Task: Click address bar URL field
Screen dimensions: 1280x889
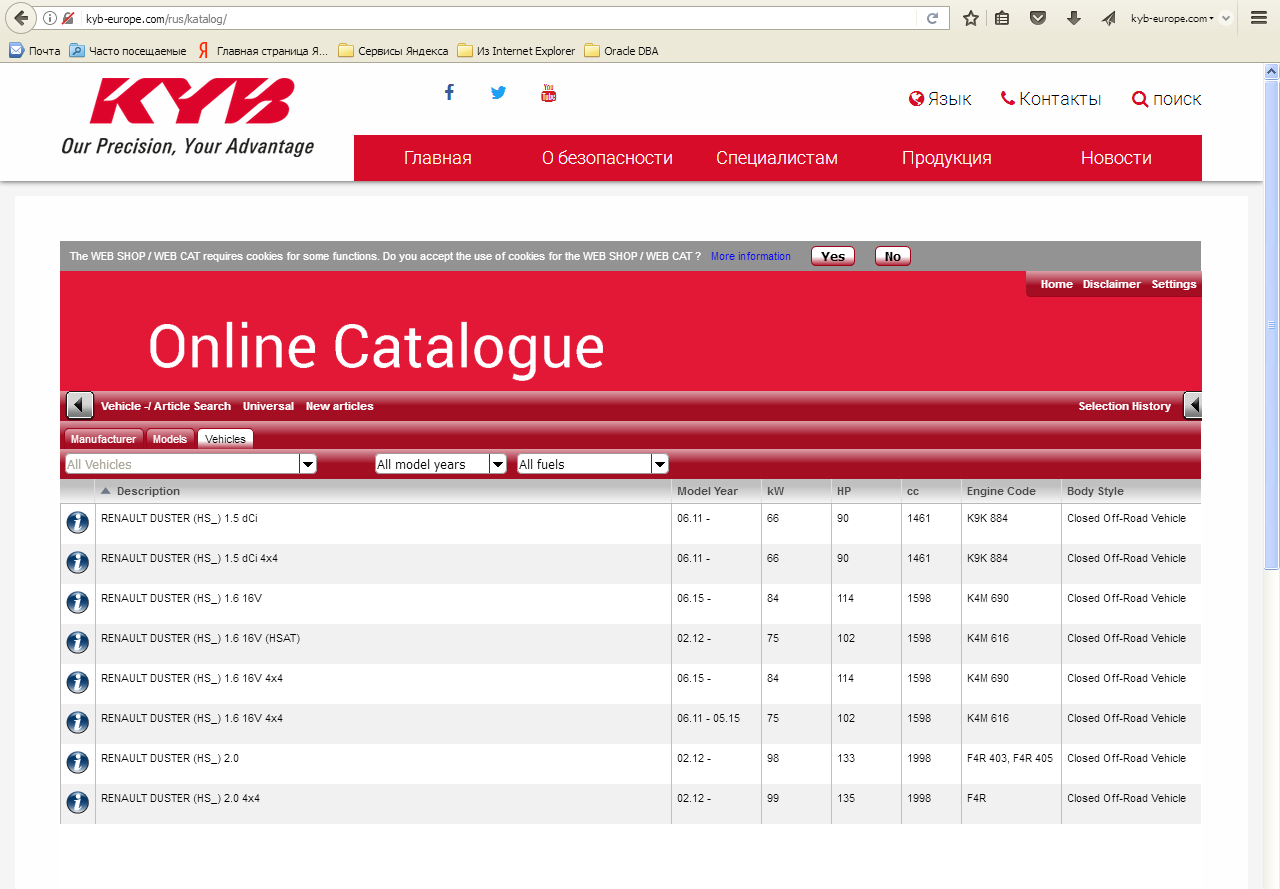Action: [500, 18]
